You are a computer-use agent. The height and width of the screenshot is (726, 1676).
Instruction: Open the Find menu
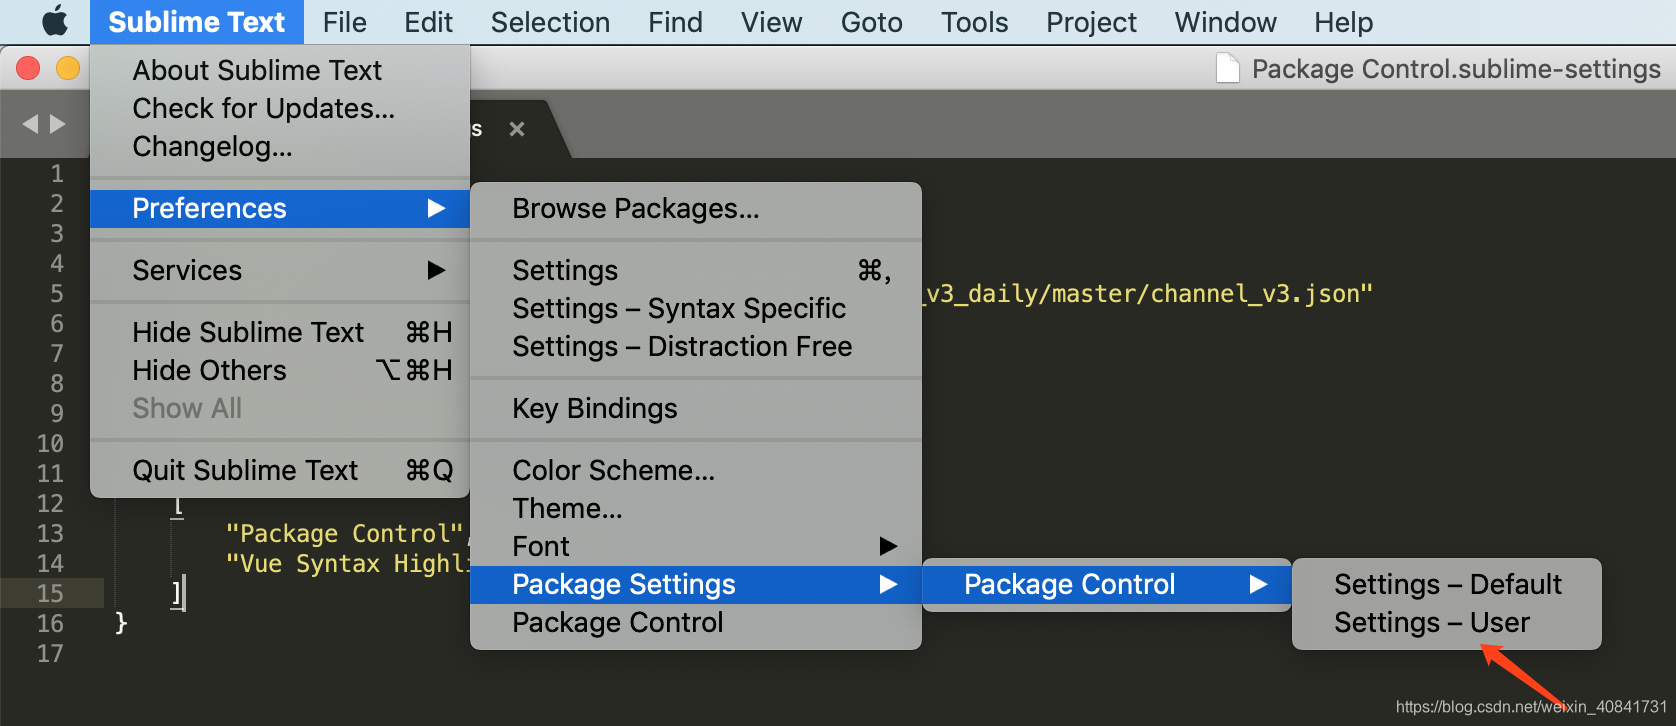click(x=675, y=22)
